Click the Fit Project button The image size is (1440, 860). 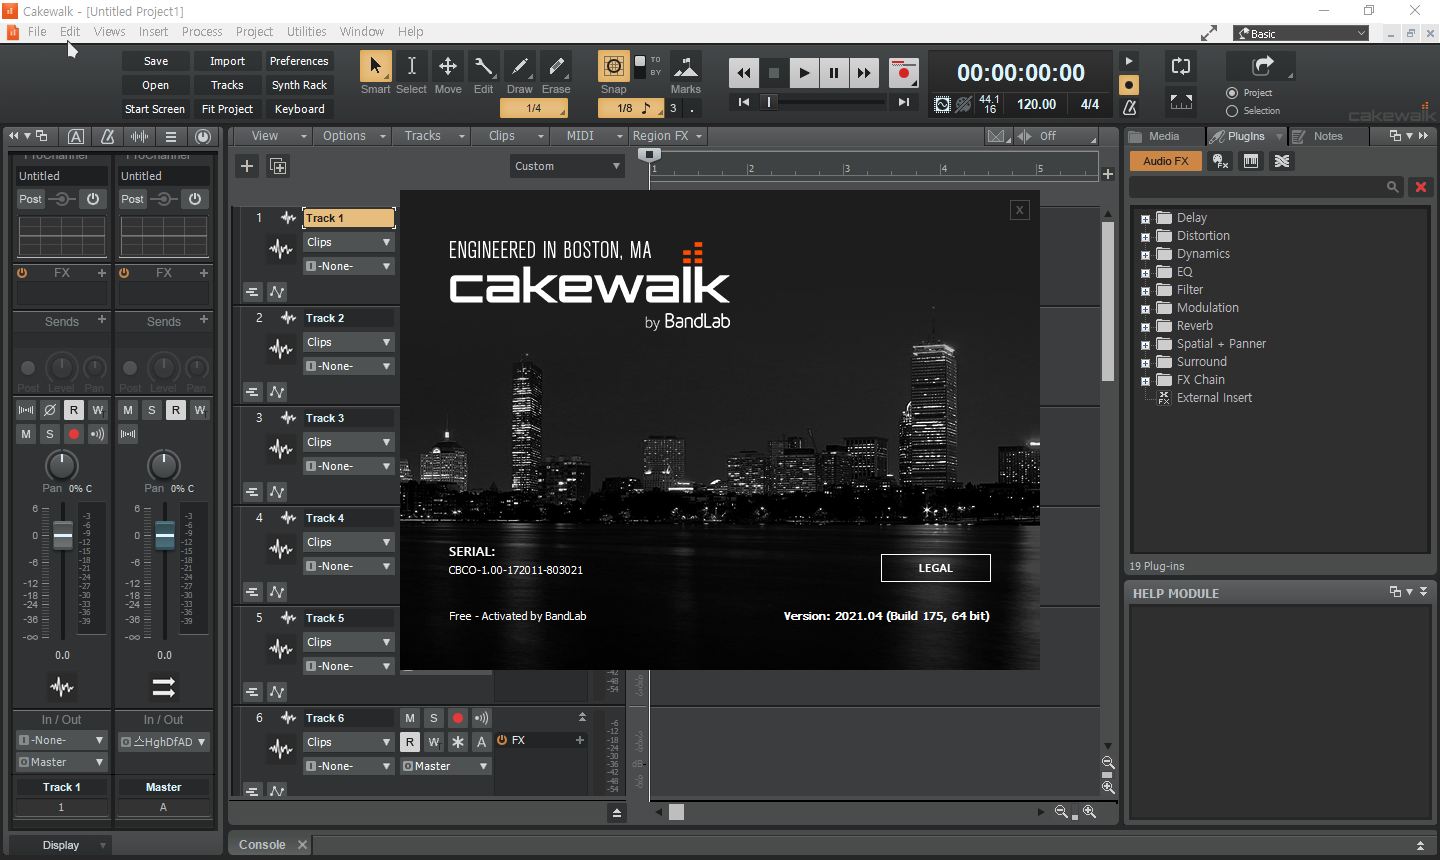(x=227, y=109)
